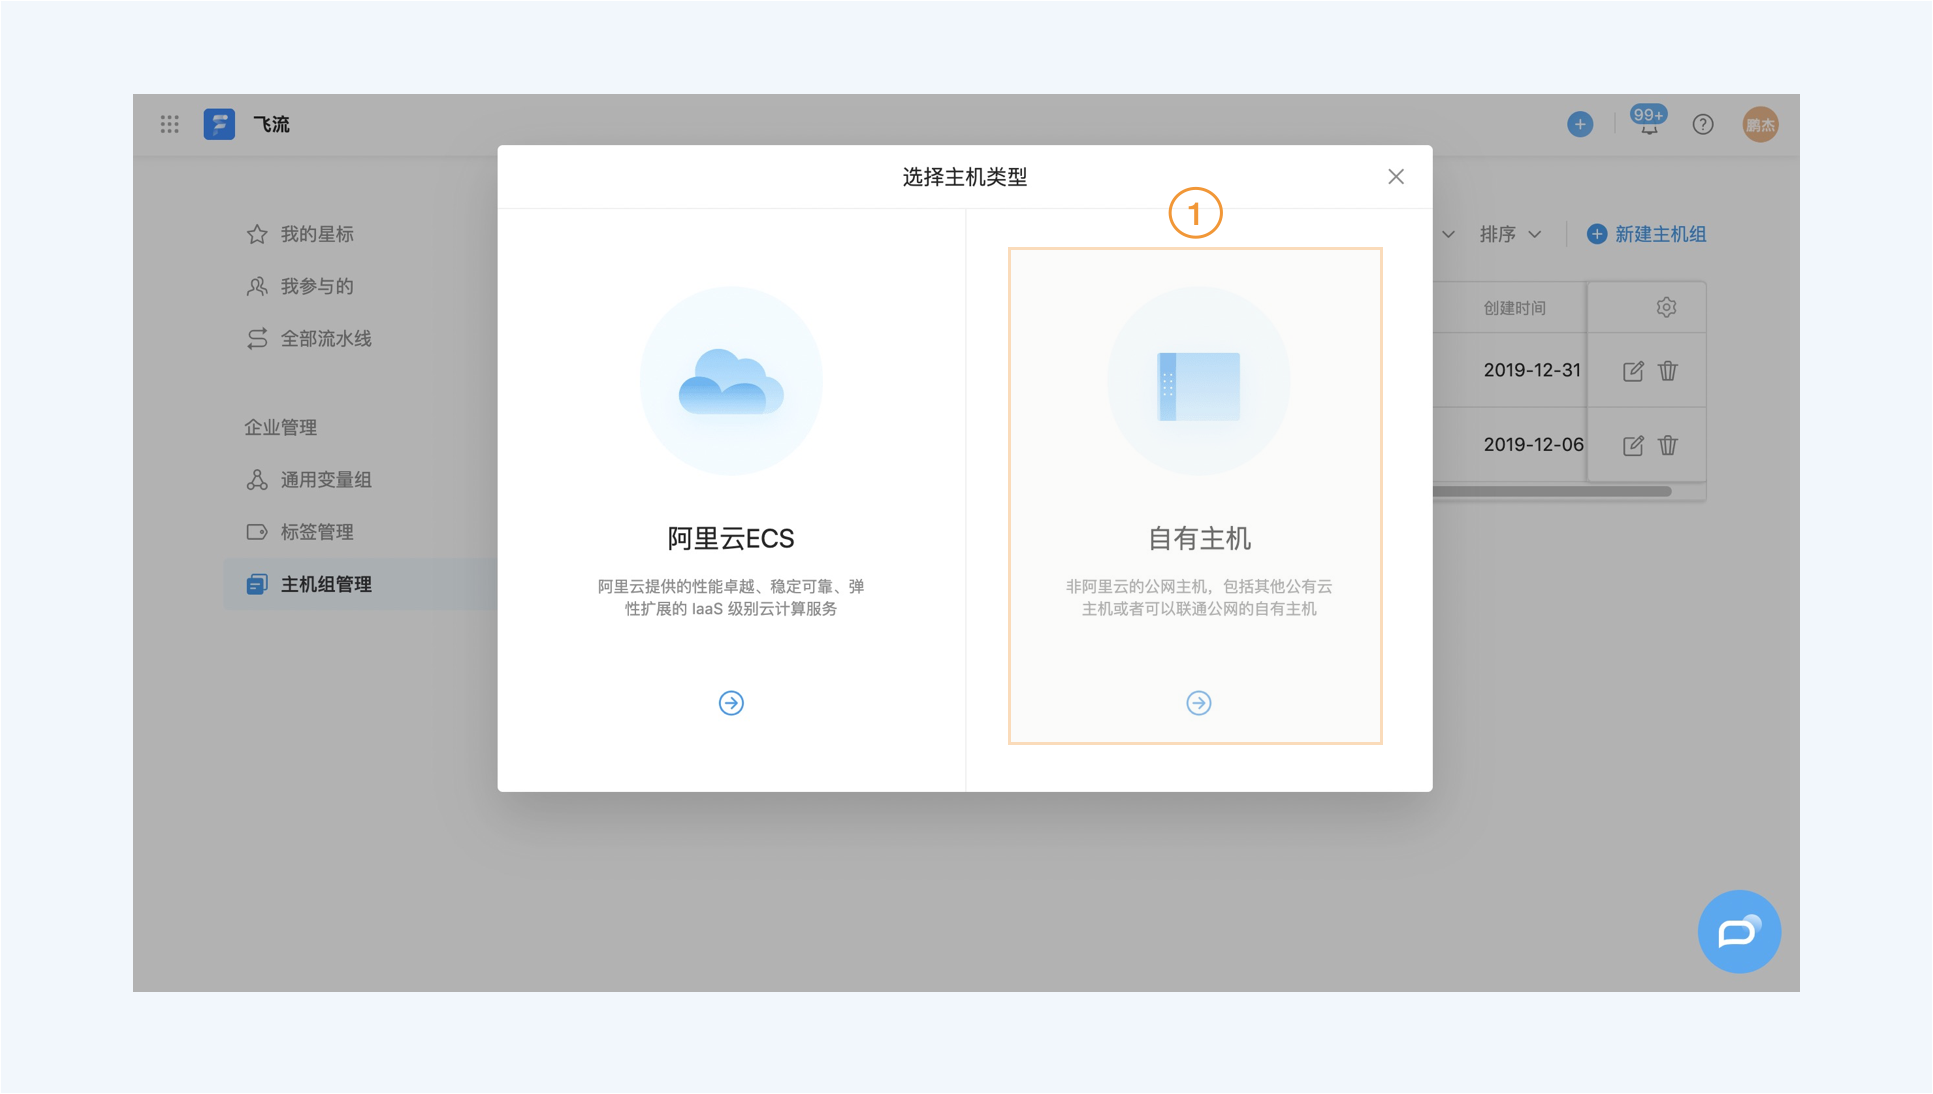Delete the 2019-12-06 host group row
Screen dimensions: 1933x1094
coord(1668,445)
